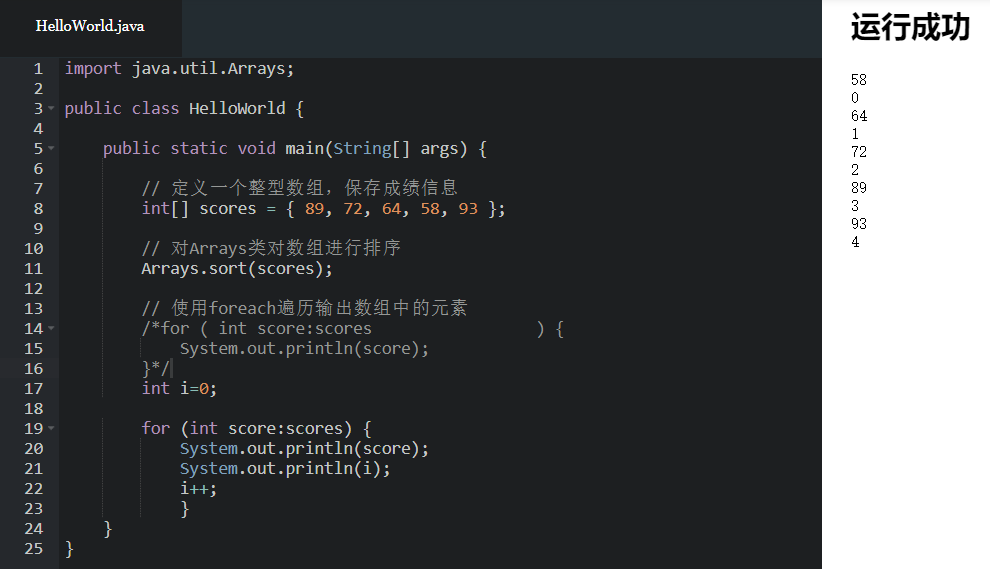Click 'System.out.println(score);' on line 15
The height and width of the screenshot is (569, 990).
pos(304,349)
